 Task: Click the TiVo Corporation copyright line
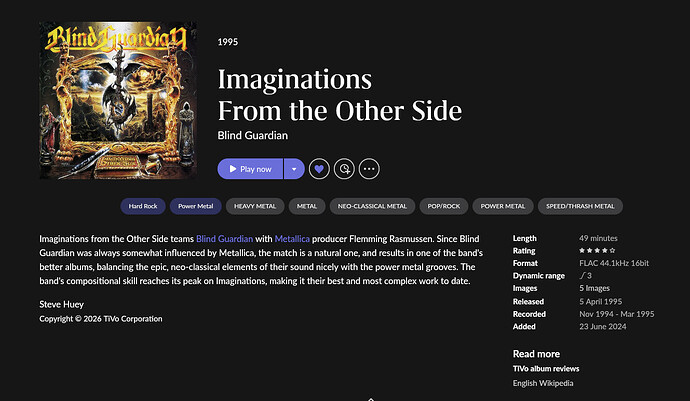(x=101, y=319)
